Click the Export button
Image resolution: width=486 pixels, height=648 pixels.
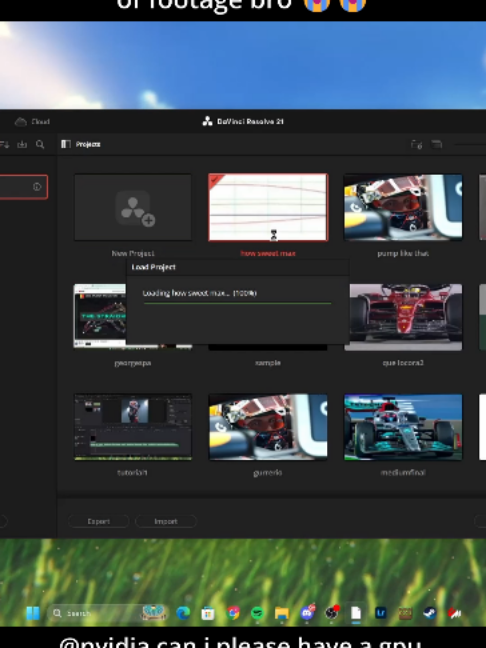click(x=98, y=522)
